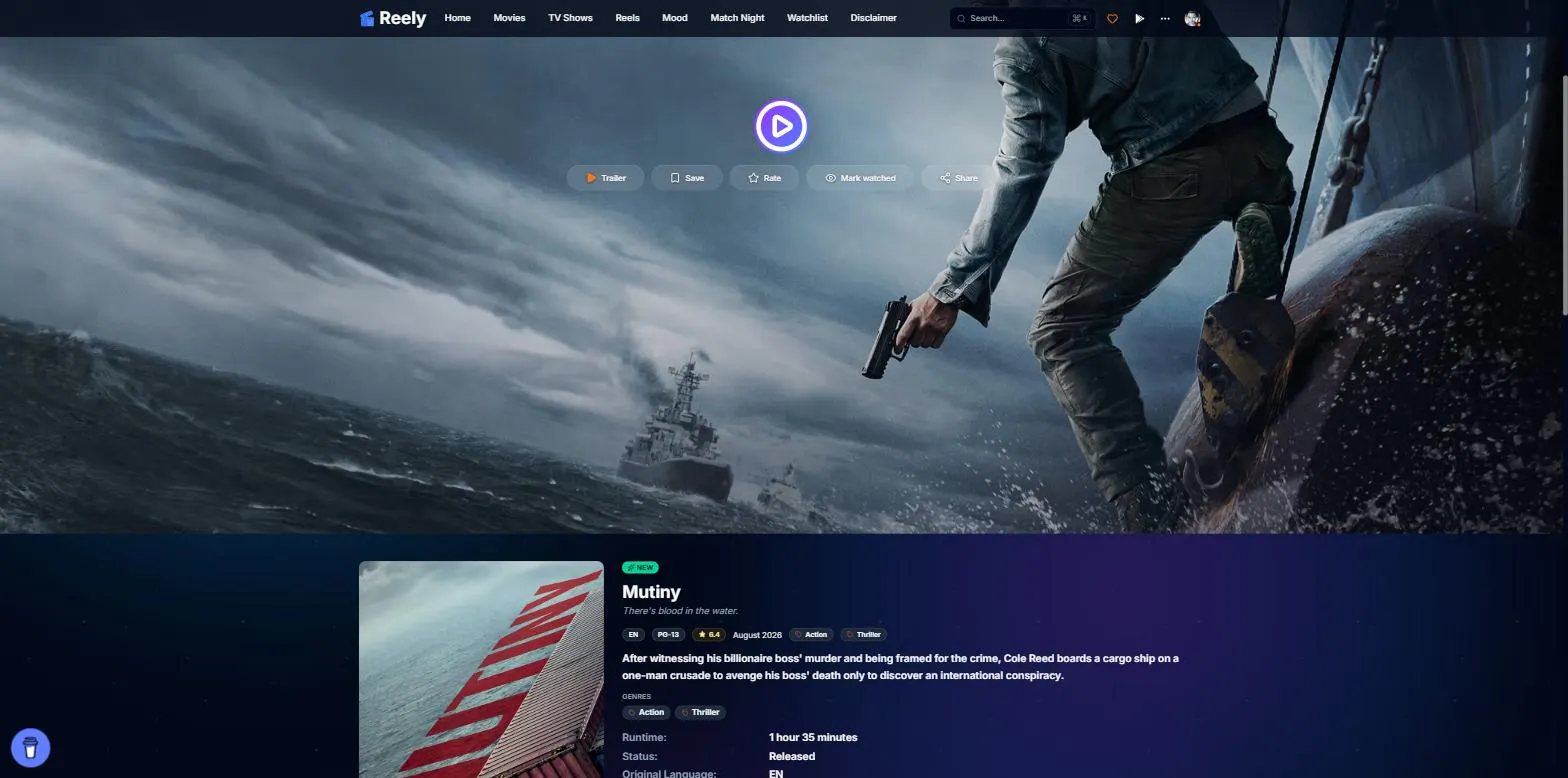Click the August 2026 release date
This screenshot has width=1568, height=778.
pos(757,635)
